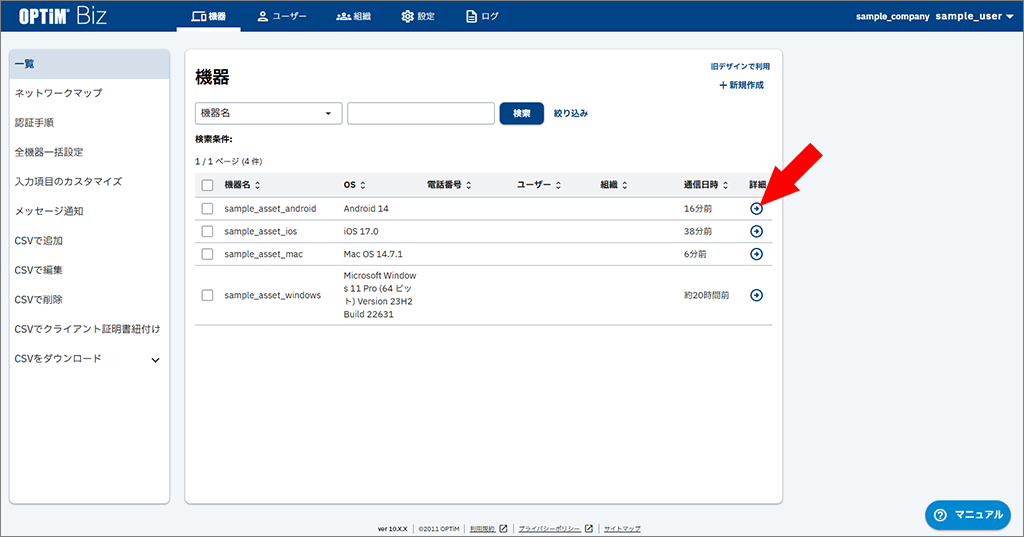Check the sample_asset_android row checkbox
The image size is (1024, 537).
pos(207,208)
